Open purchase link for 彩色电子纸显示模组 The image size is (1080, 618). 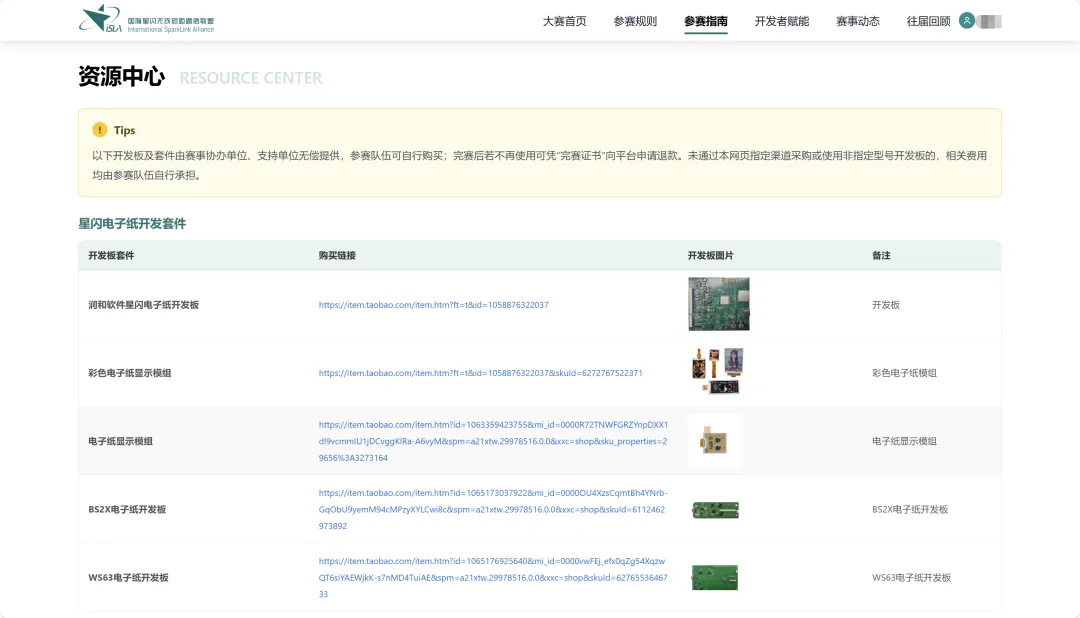coord(480,373)
